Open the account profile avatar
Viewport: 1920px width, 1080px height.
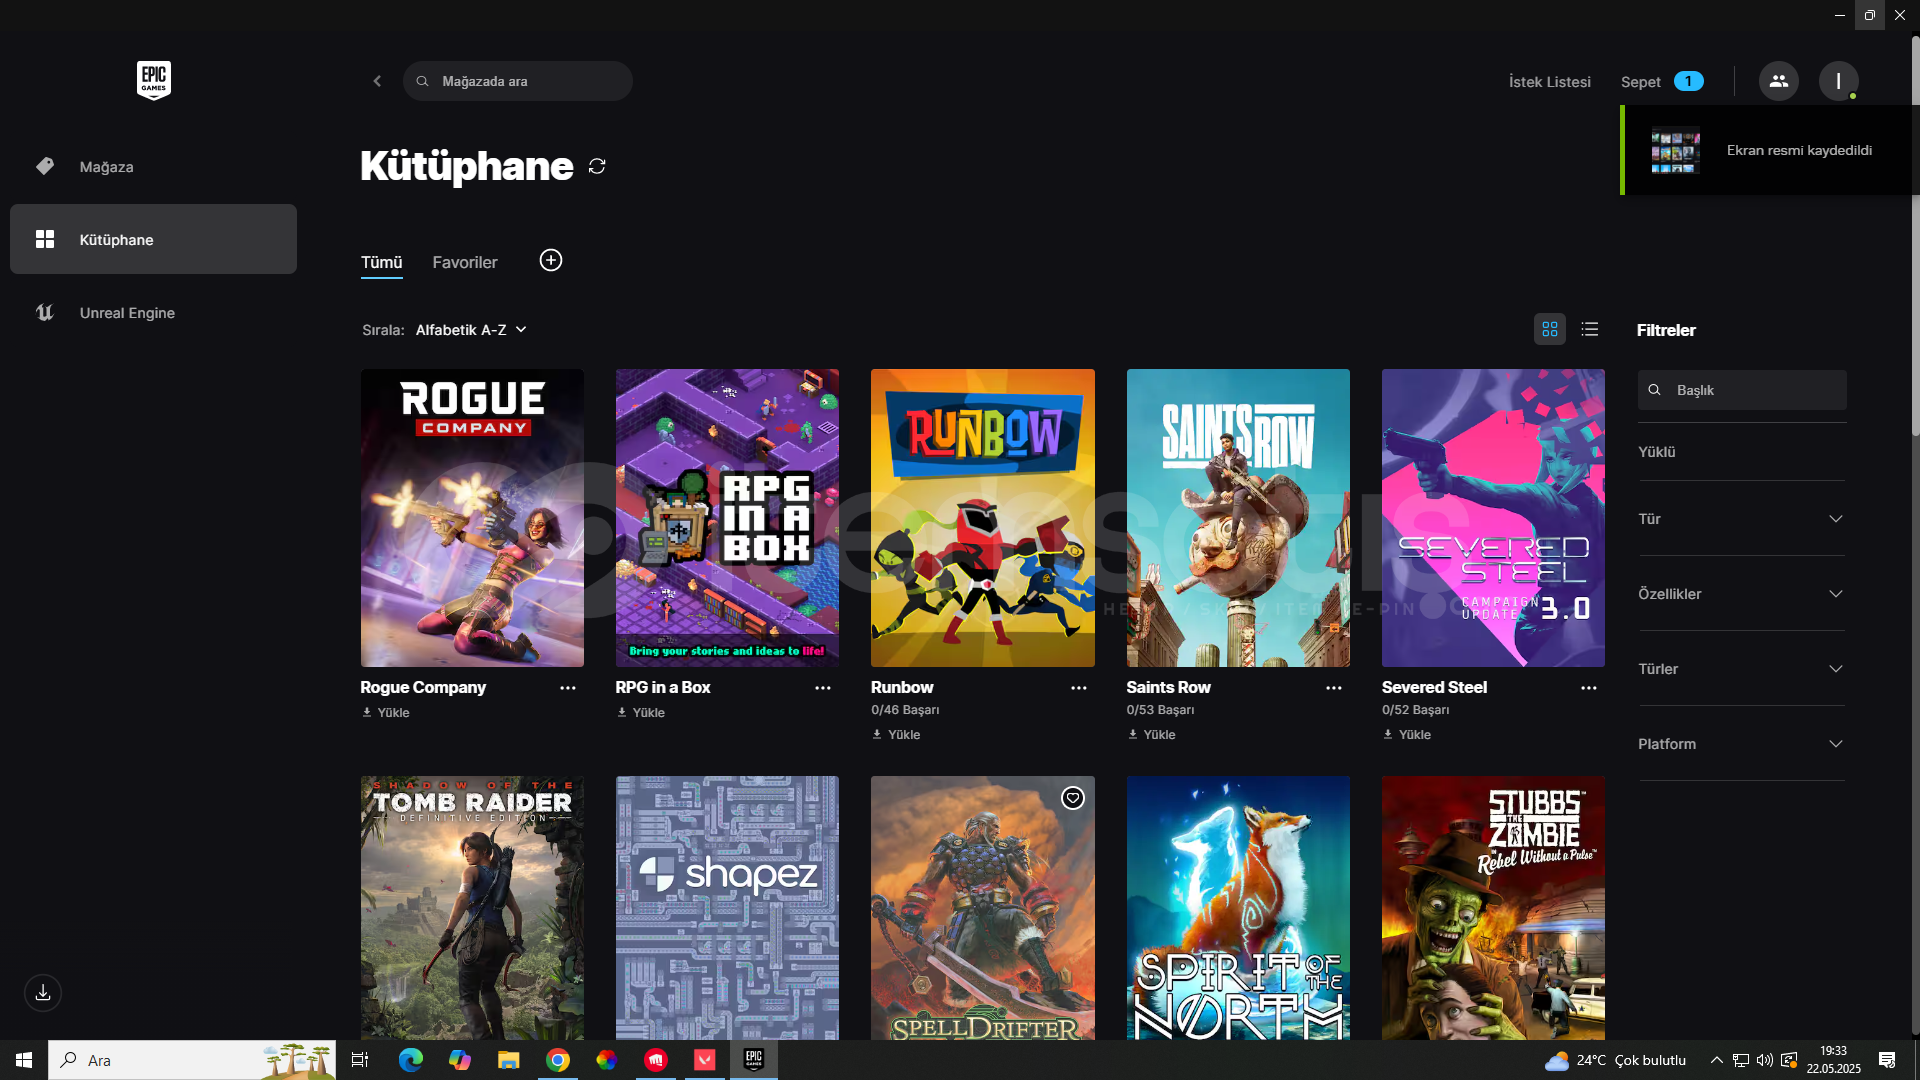[1838, 81]
